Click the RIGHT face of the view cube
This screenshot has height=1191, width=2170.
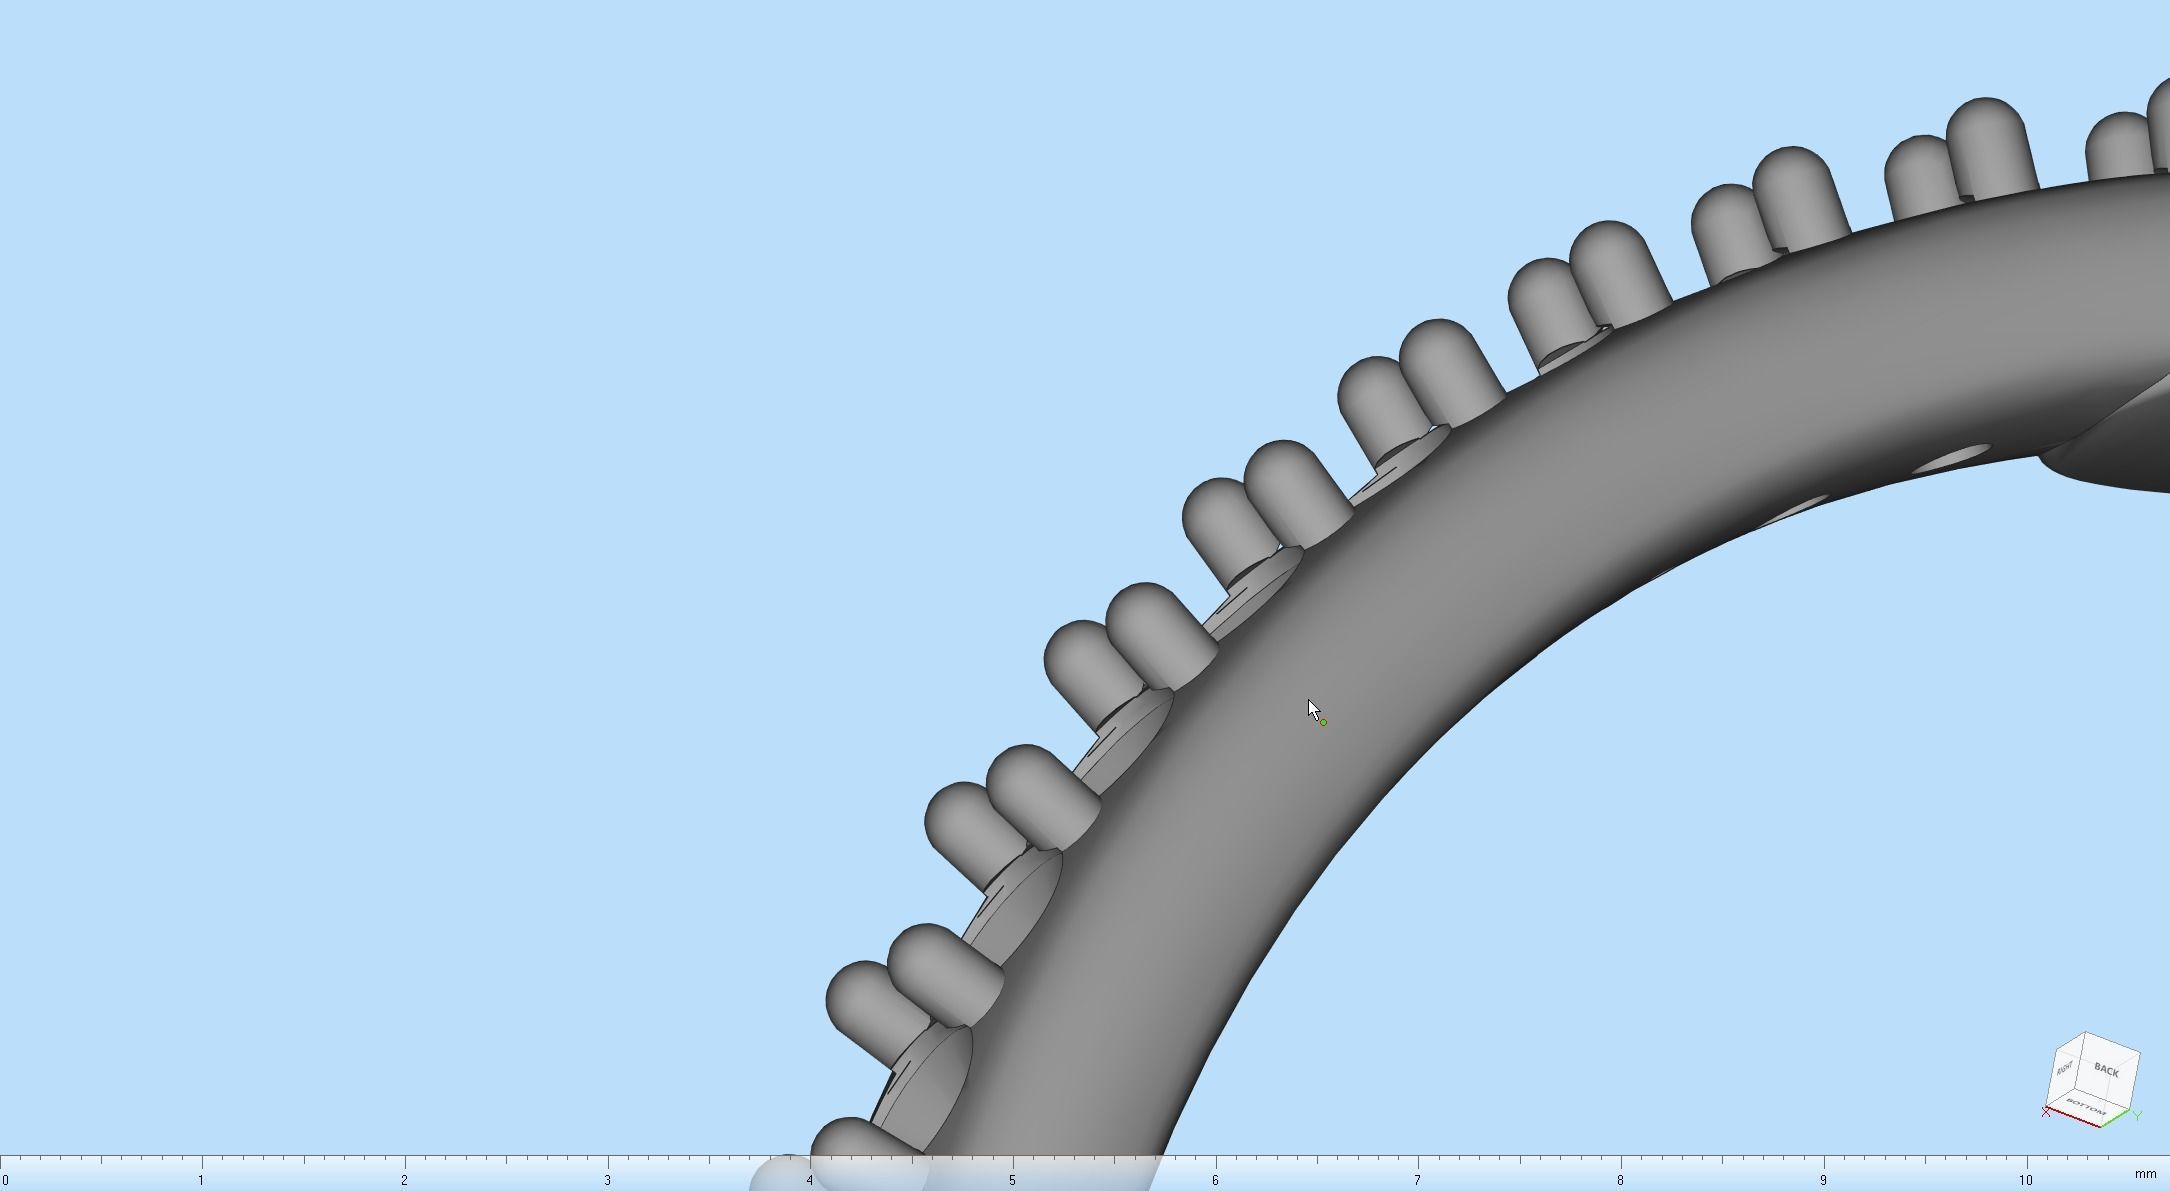click(x=2066, y=1069)
